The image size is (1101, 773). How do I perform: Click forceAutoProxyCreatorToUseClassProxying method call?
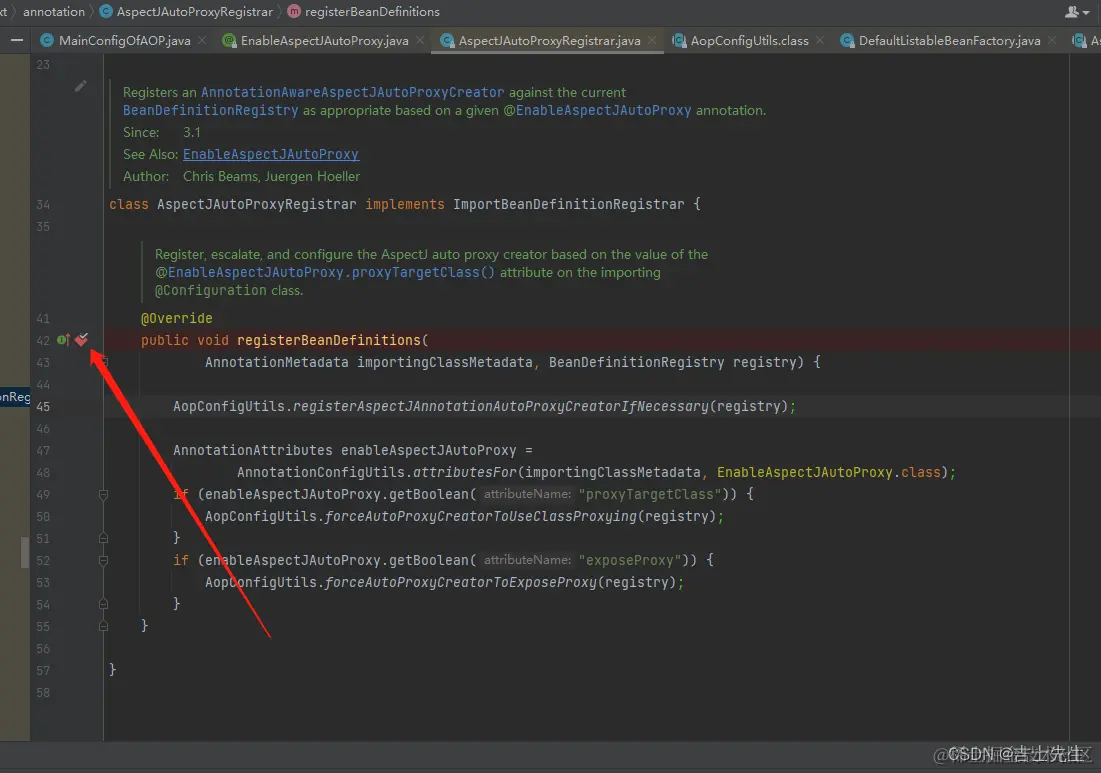click(x=480, y=517)
